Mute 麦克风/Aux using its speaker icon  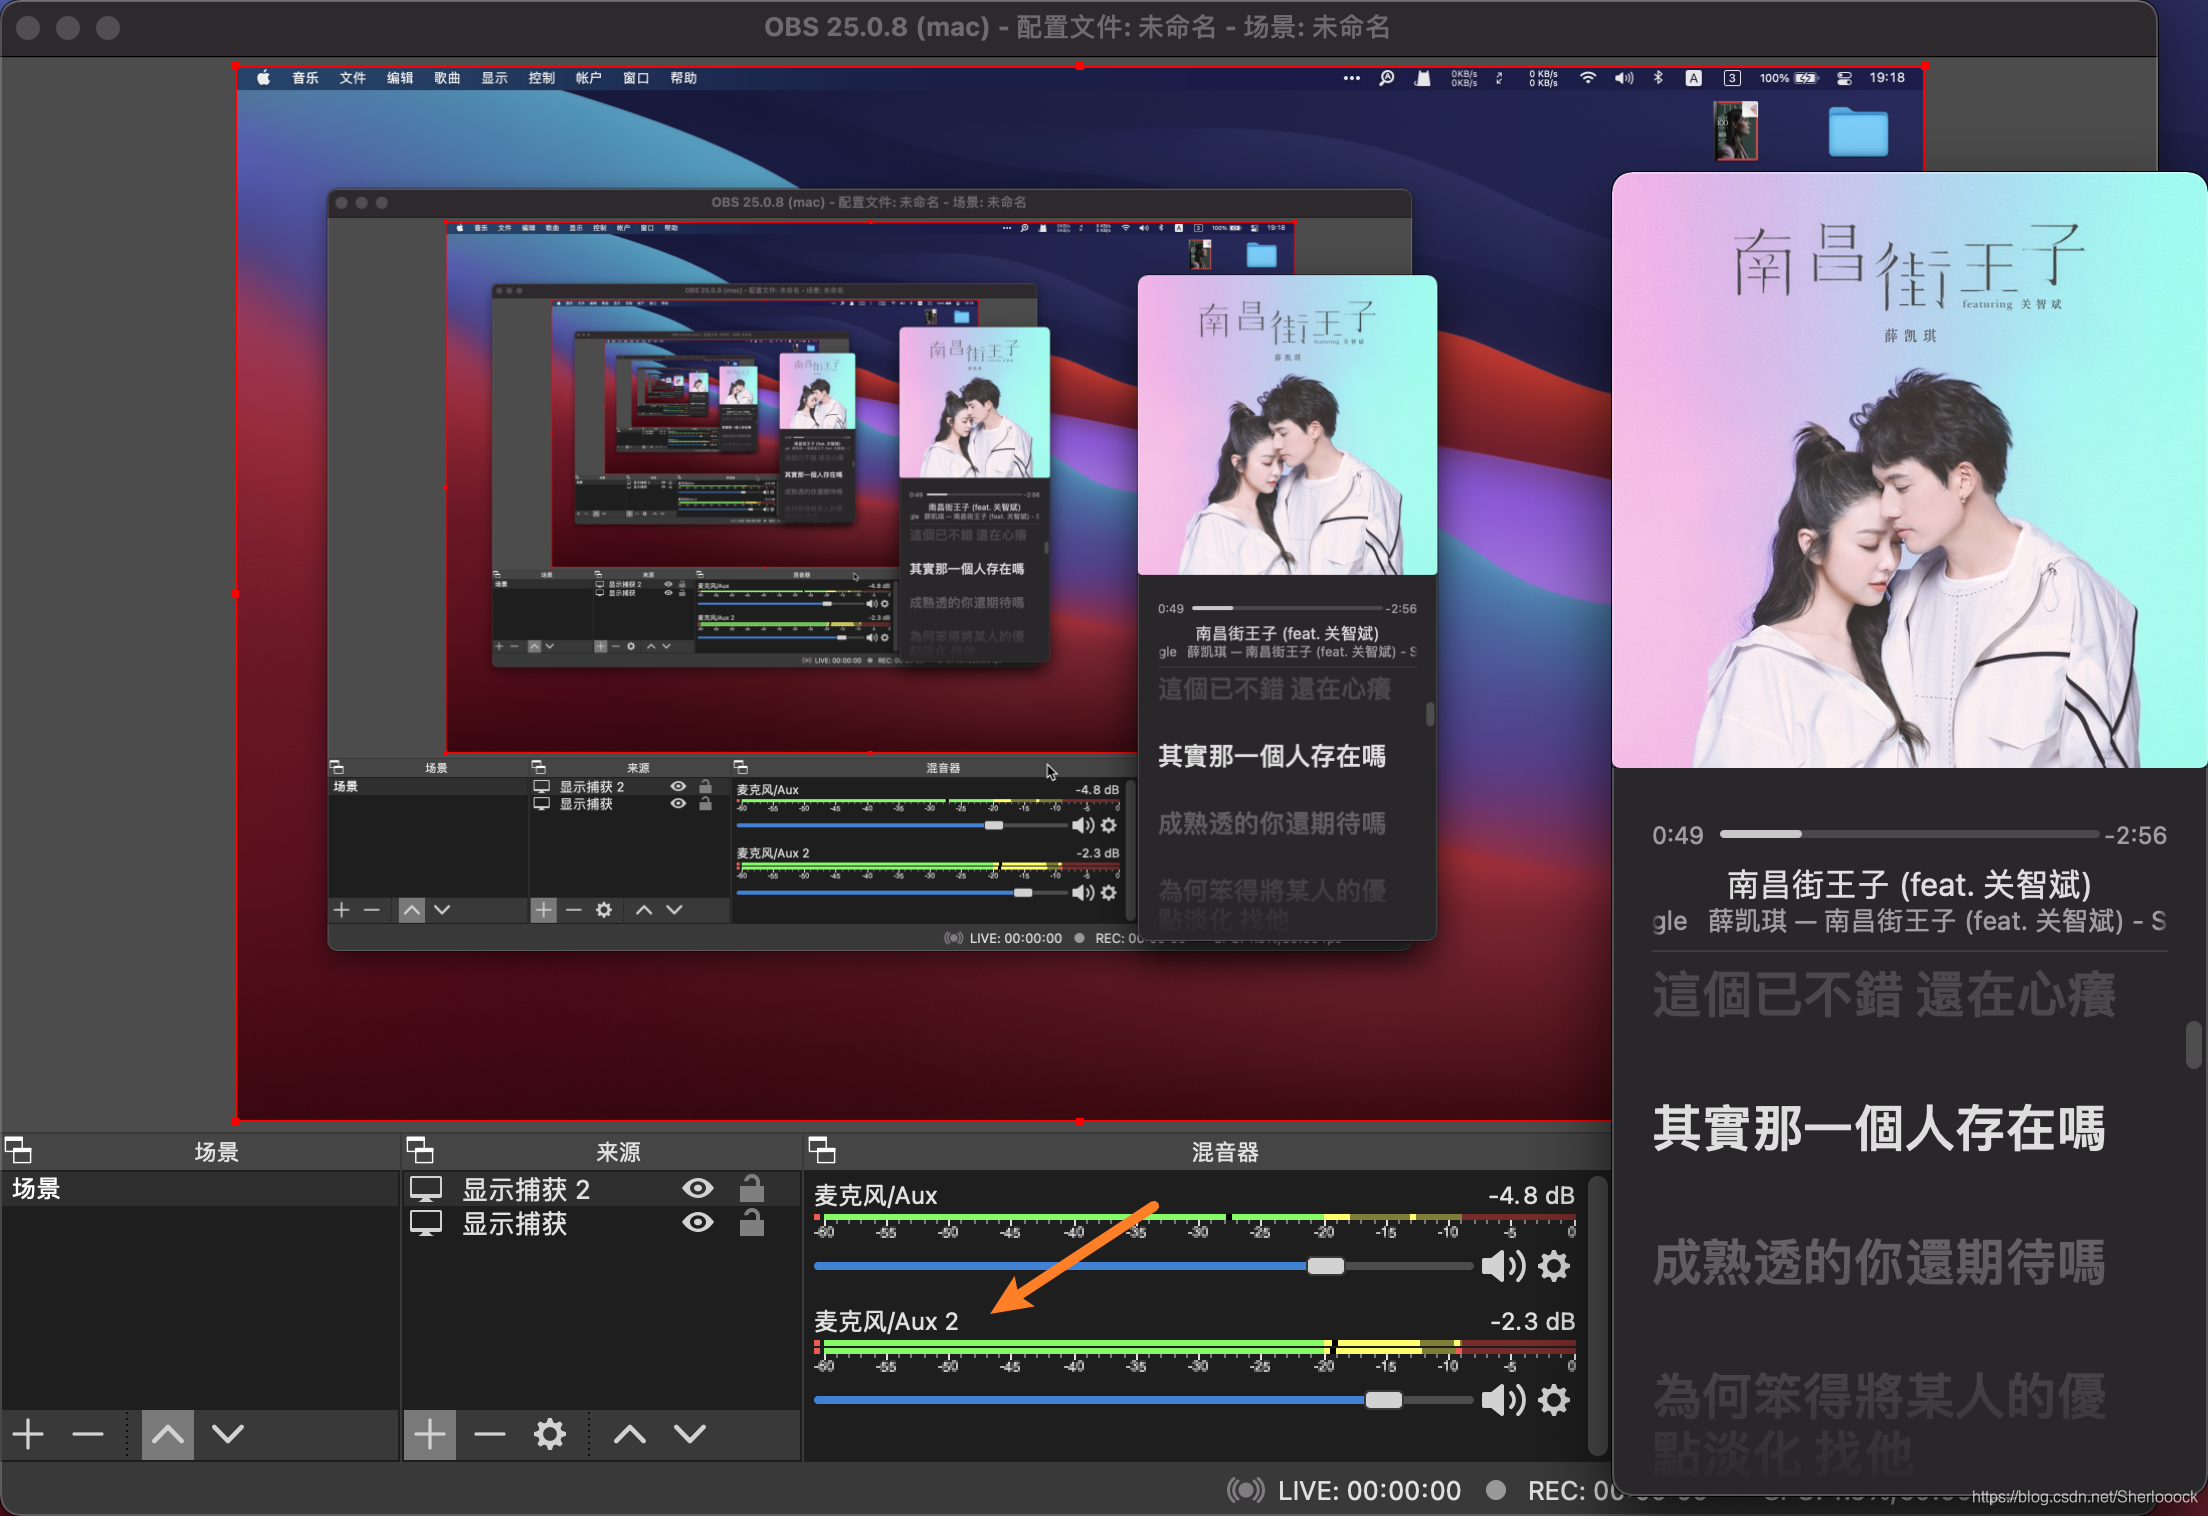click(x=1502, y=1266)
